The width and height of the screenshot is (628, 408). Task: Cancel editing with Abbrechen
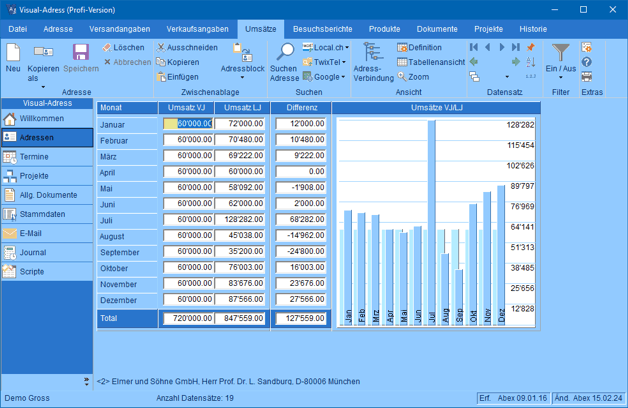[127, 62]
